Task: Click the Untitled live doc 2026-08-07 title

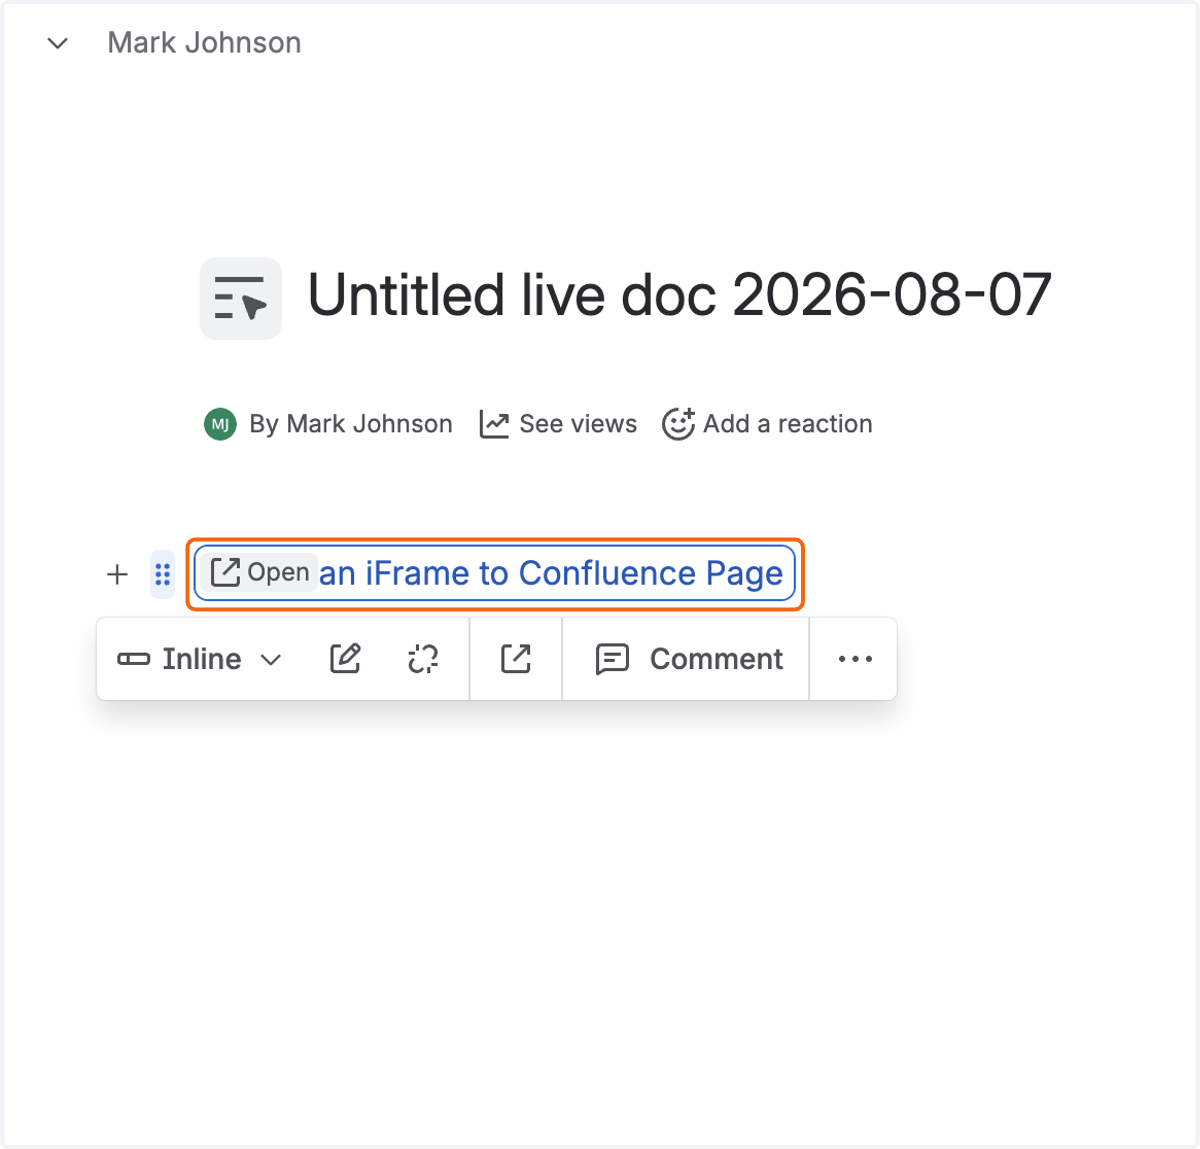Action: [x=679, y=295]
